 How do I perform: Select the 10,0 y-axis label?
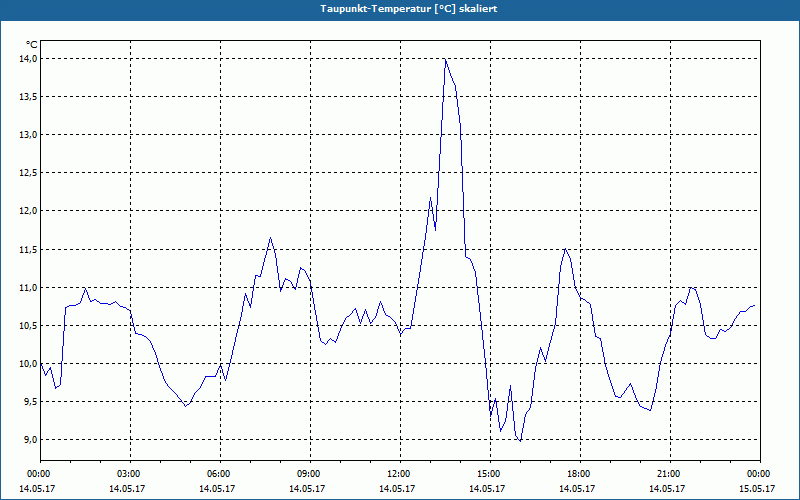pos(29,364)
